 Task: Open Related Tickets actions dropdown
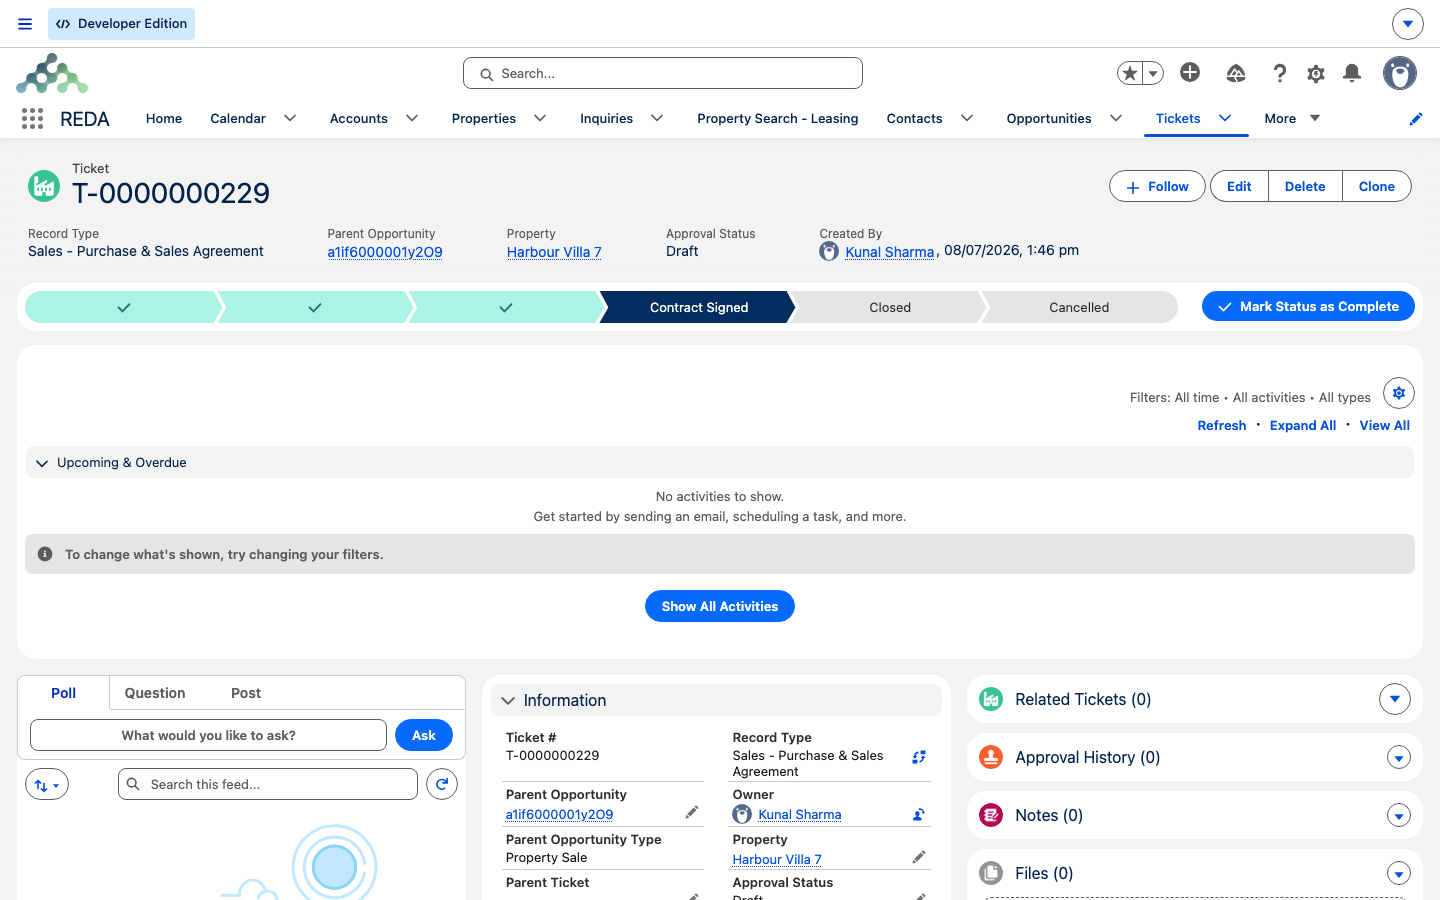click(1395, 699)
